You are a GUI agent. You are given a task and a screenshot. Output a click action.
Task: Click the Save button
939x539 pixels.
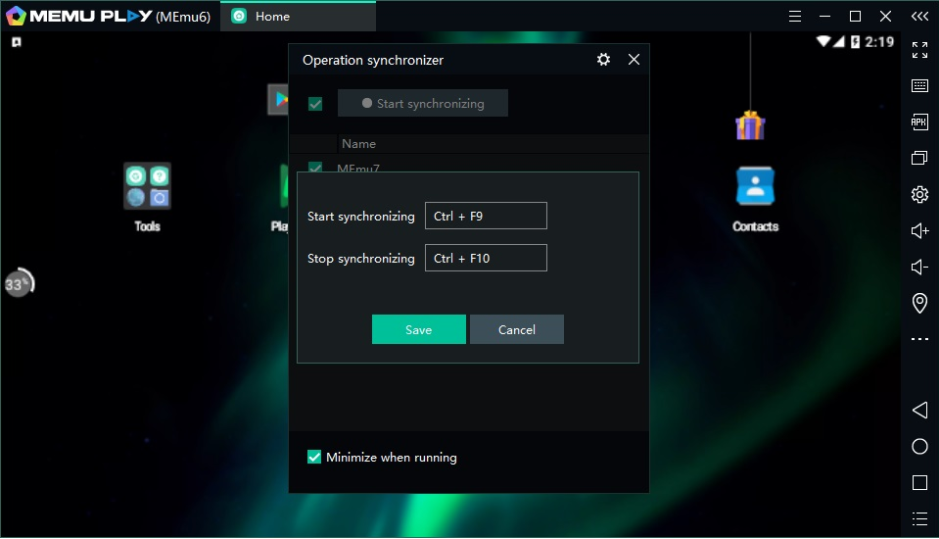click(418, 330)
